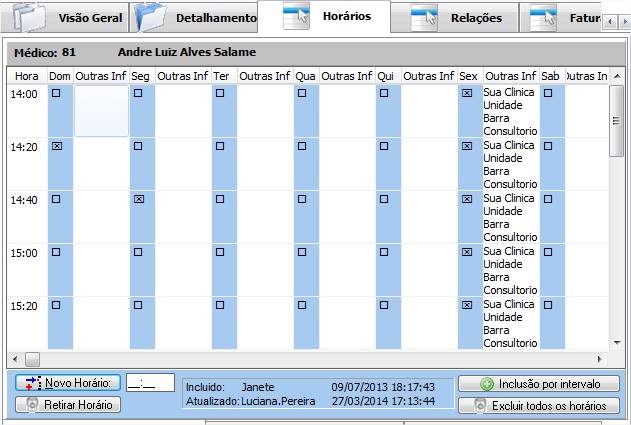Click the green plus icon on Inclusão por intervalo
The image size is (631, 425).
[x=487, y=384]
